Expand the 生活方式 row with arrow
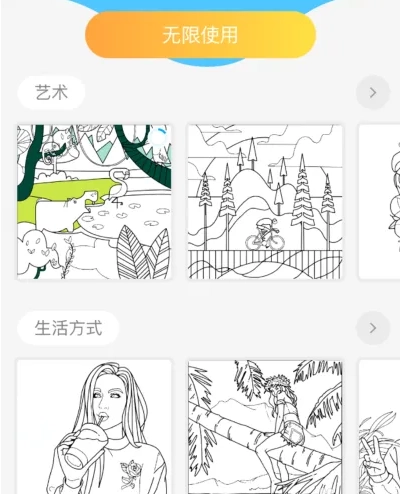The width and height of the screenshot is (400, 494). click(373, 328)
